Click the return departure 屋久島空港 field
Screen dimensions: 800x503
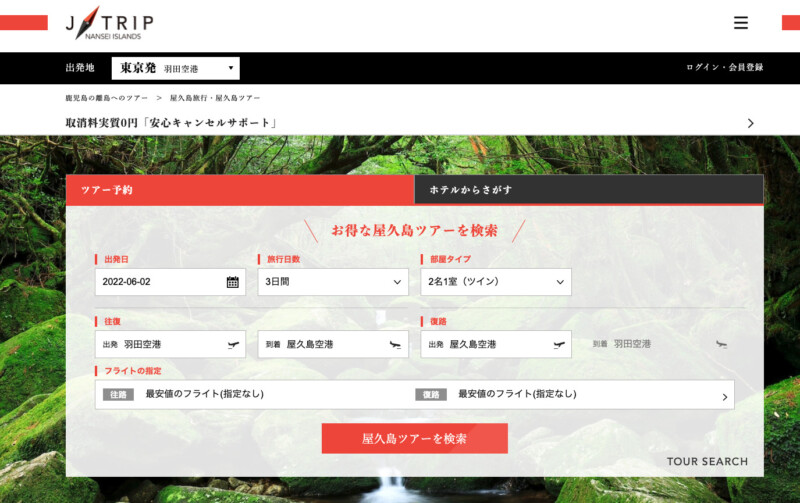[496, 344]
